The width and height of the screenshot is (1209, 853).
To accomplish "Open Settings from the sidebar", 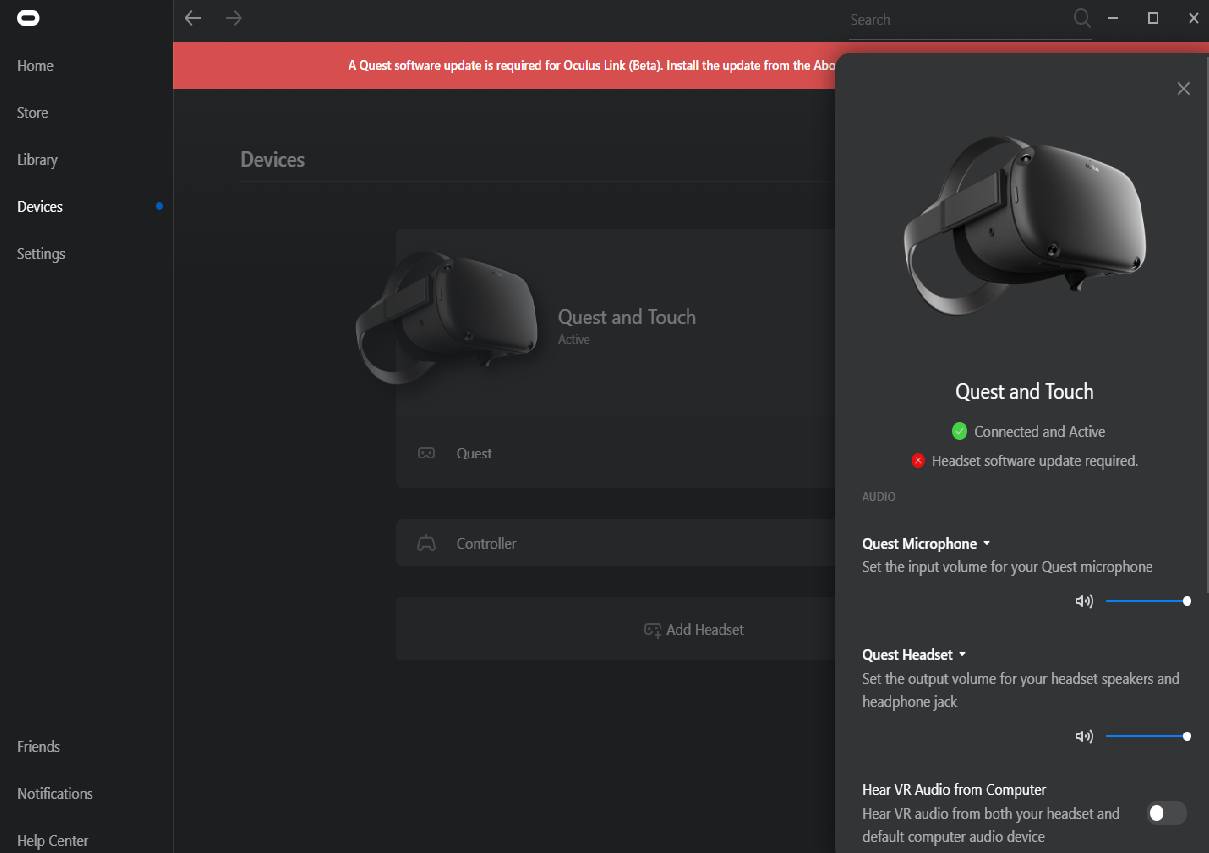I will tap(41, 254).
